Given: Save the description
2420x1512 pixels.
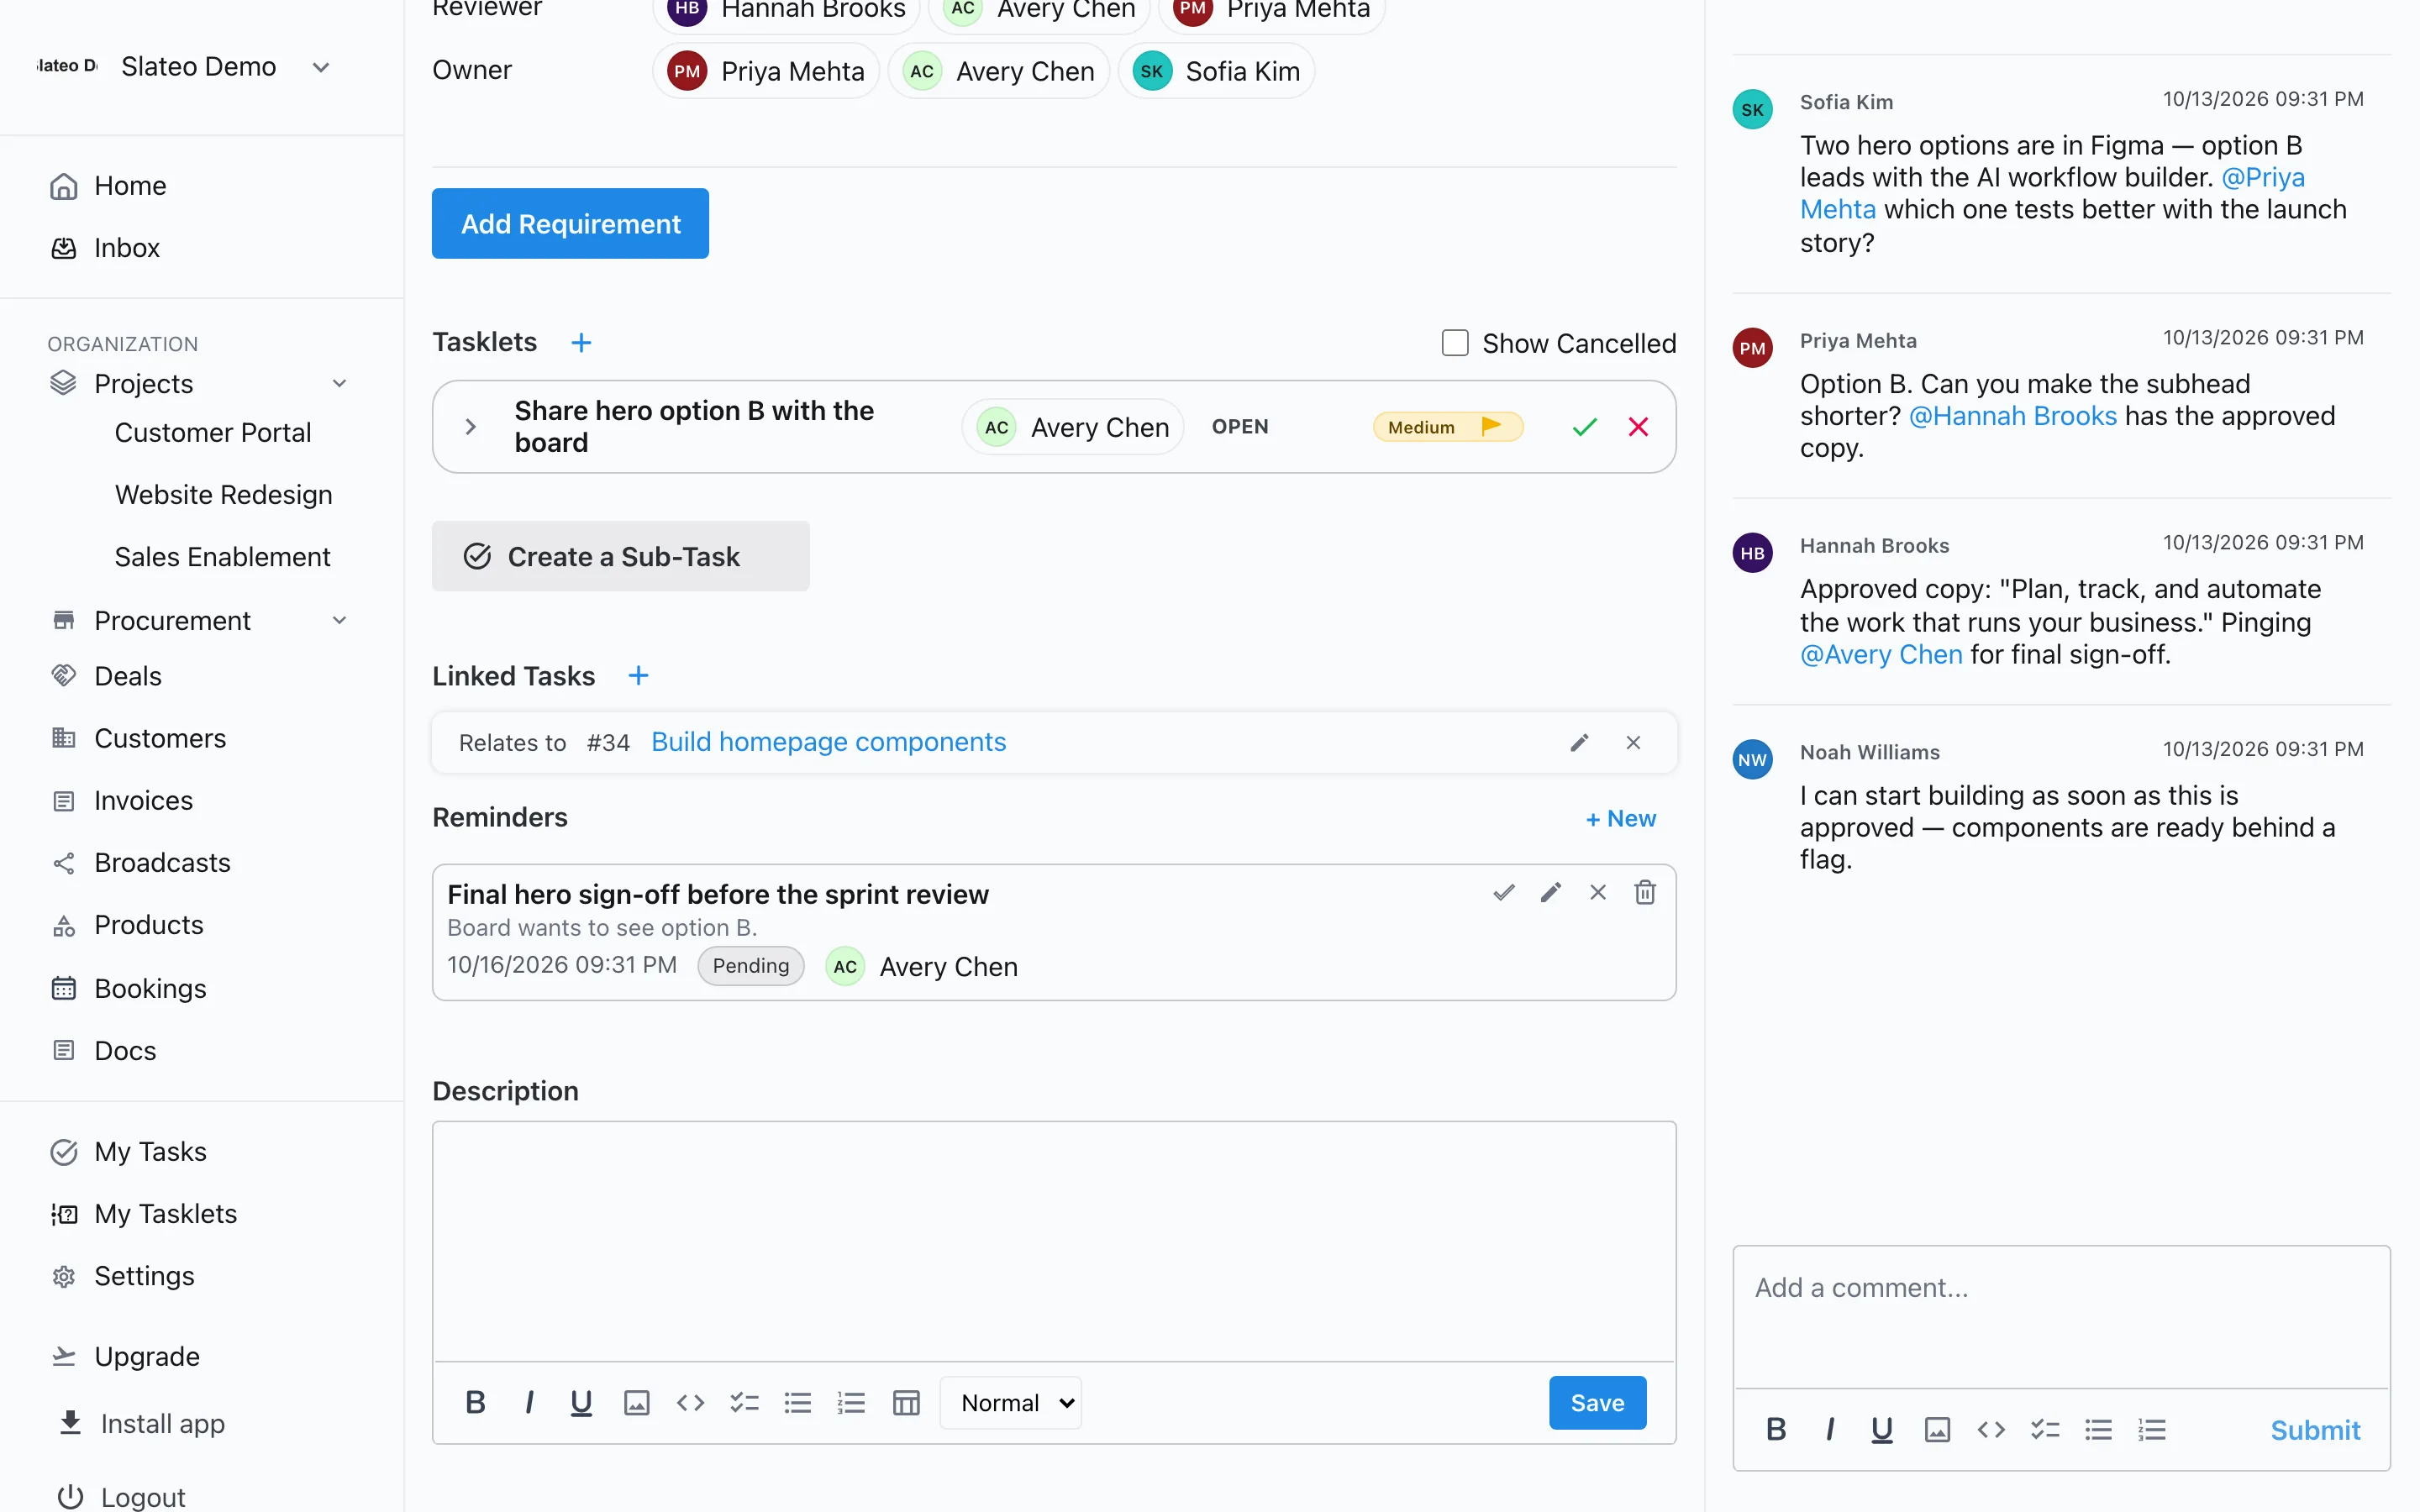Looking at the screenshot, I should (1597, 1403).
